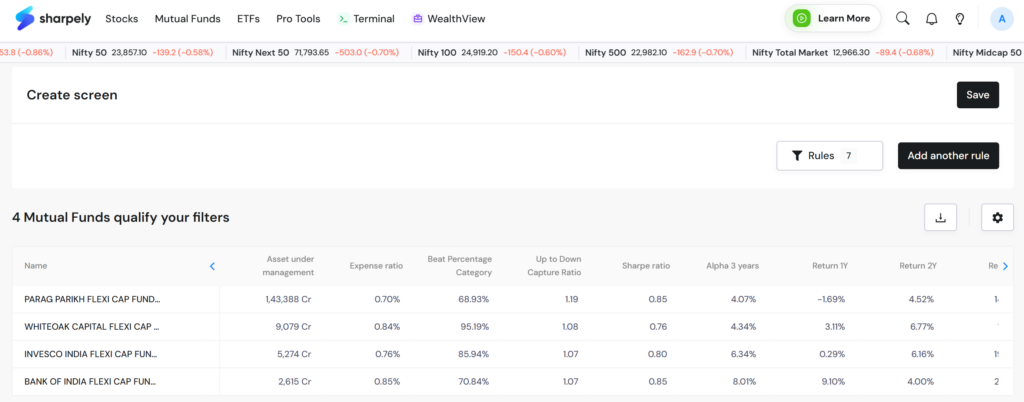Open the Mutual Funds menu

click(x=187, y=19)
